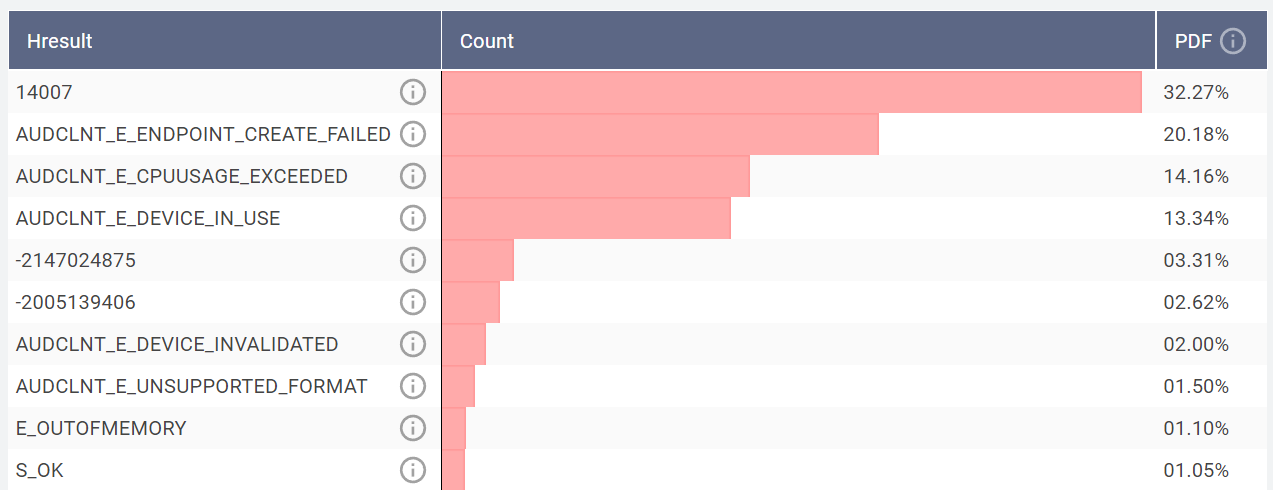Open info for AUDCLNT_E_ENDPOINT_CREATE_FAILED
1273x490 pixels.
click(413, 134)
